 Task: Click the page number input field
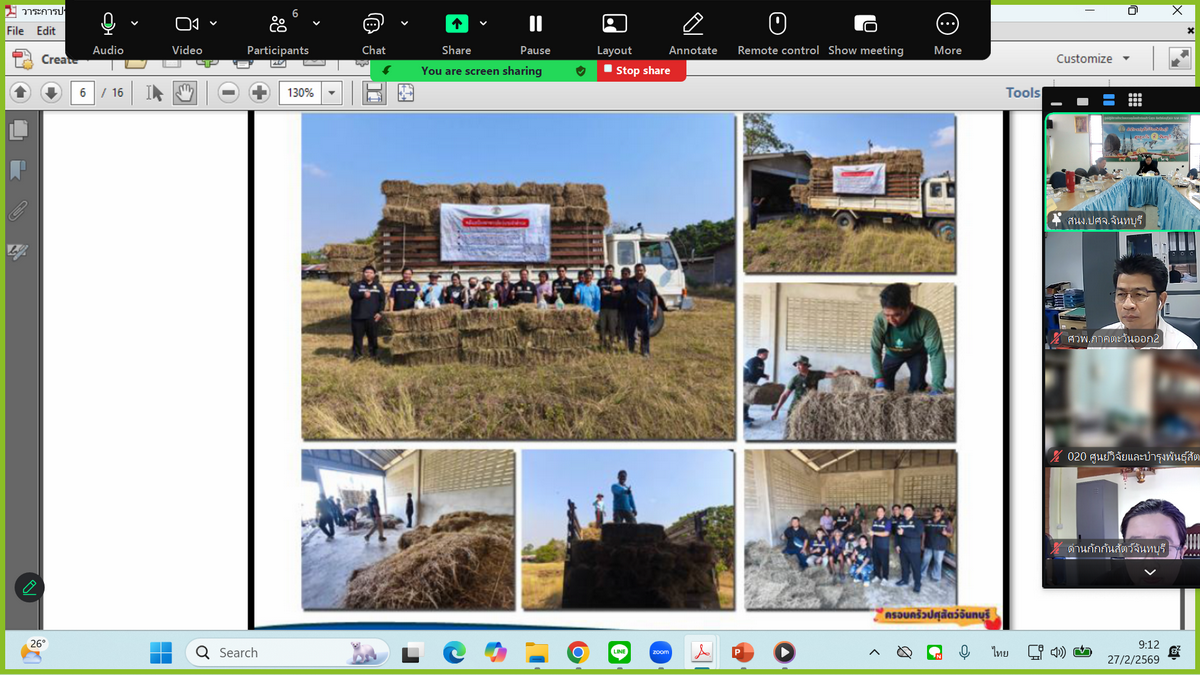tap(82, 93)
